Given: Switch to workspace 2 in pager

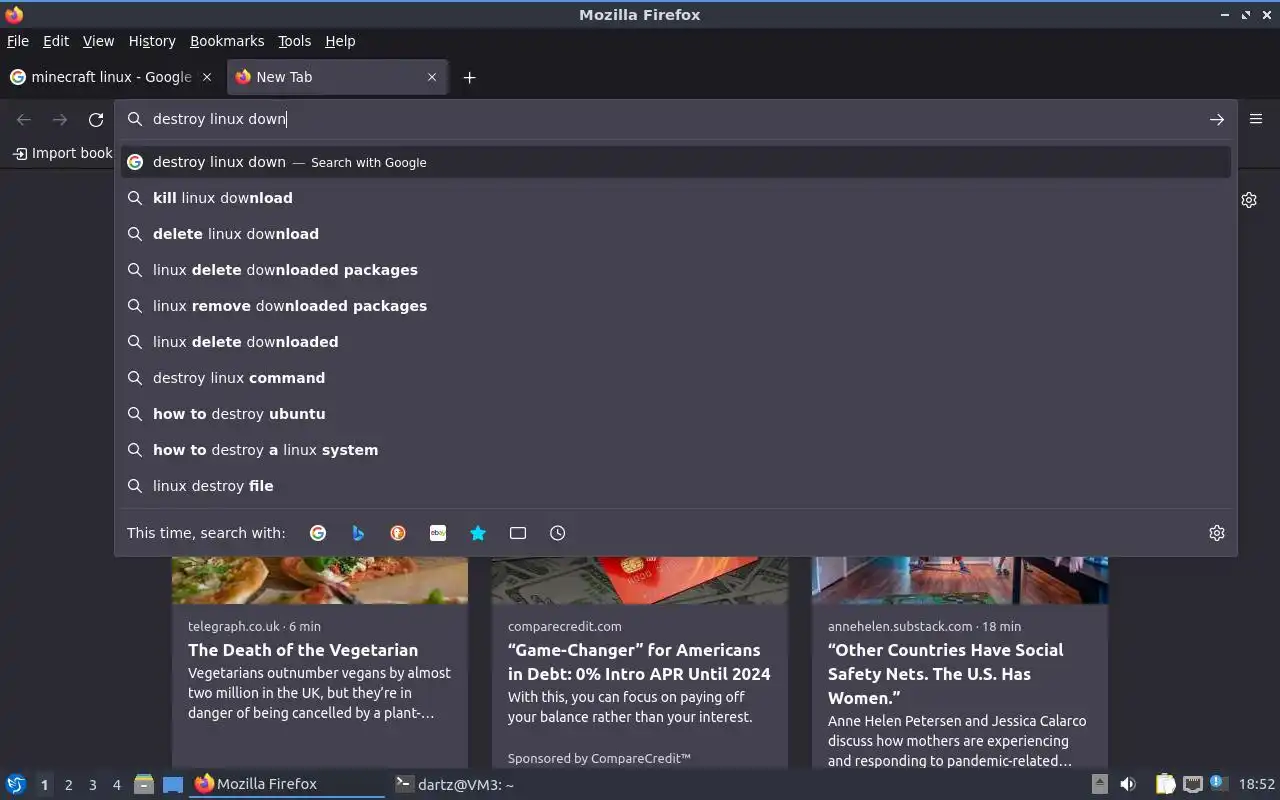Looking at the screenshot, I should pos(68,785).
